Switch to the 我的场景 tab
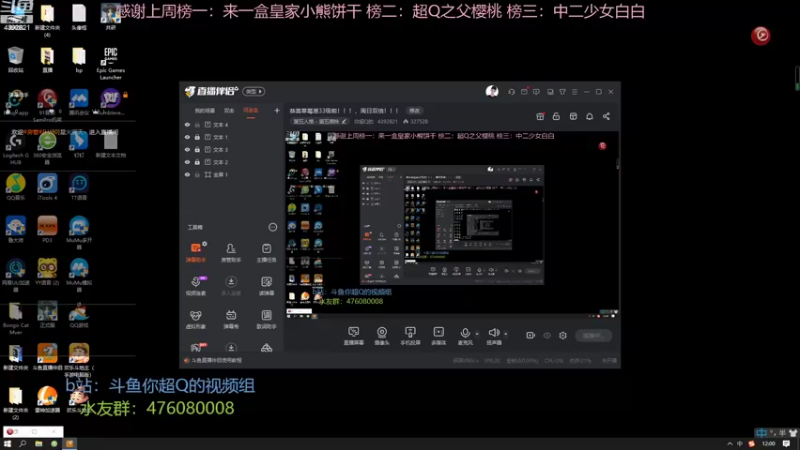The height and width of the screenshot is (450, 800). click(205, 111)
